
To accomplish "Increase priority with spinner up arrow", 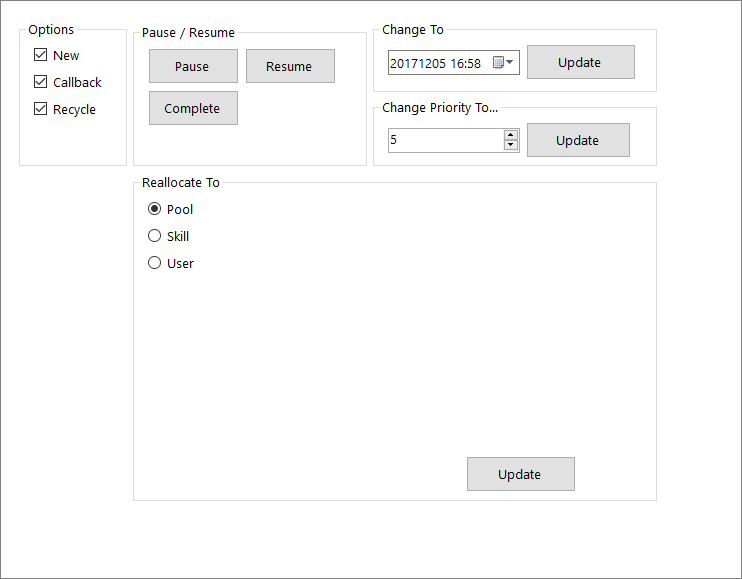I will tap(511, 135).
